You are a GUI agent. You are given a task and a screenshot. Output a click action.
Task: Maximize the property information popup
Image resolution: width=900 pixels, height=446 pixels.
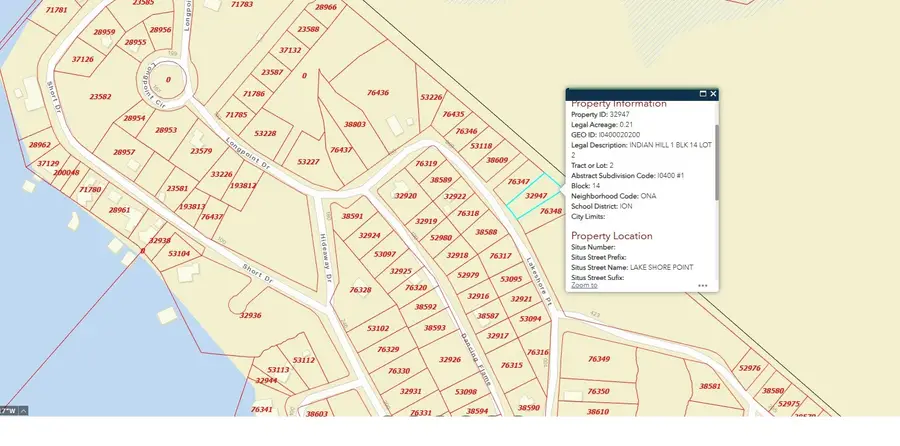click(x=702, y=94)
